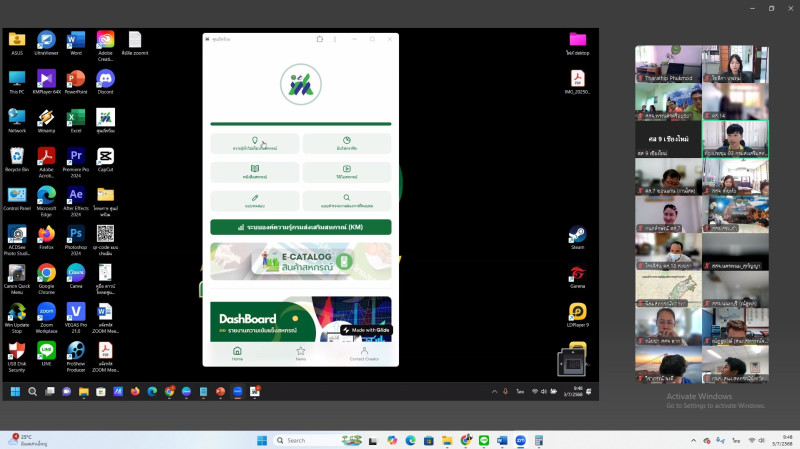Click the lightbulb knowledge tile
The height and width of the screenshot is (449, 800).
tap(255, 143)
